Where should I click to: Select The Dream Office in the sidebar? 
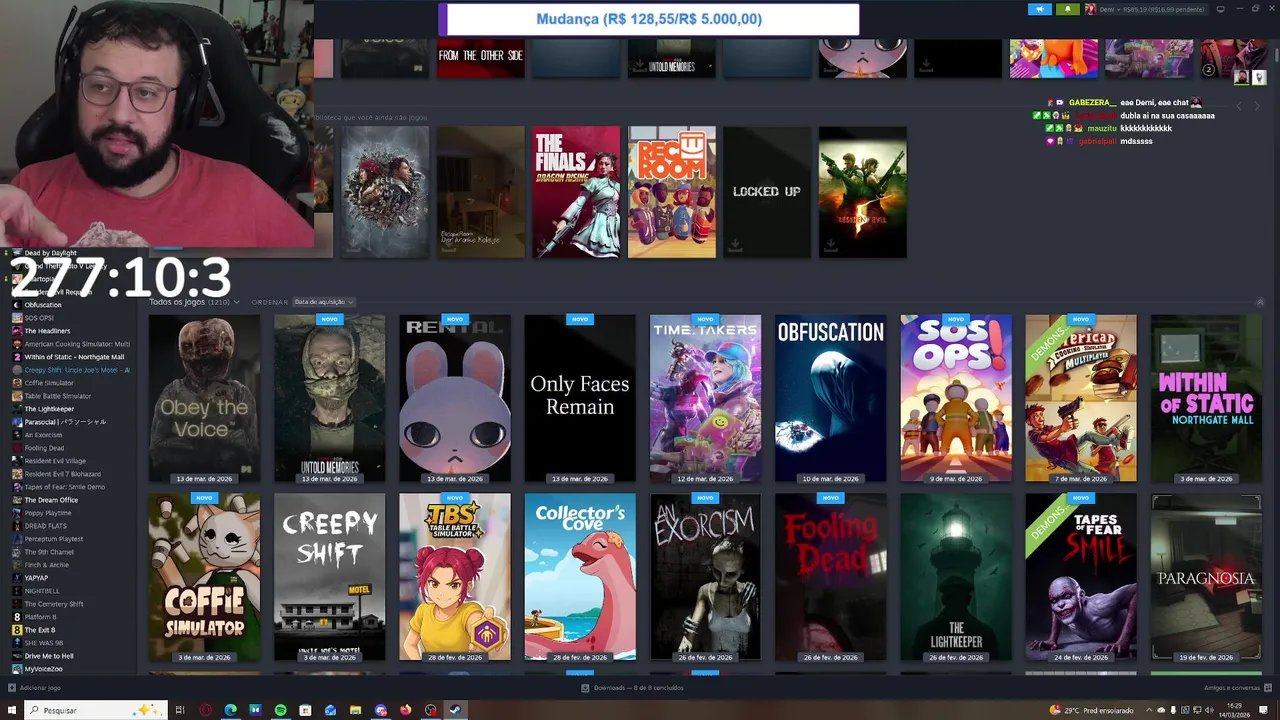pos(51,500)
